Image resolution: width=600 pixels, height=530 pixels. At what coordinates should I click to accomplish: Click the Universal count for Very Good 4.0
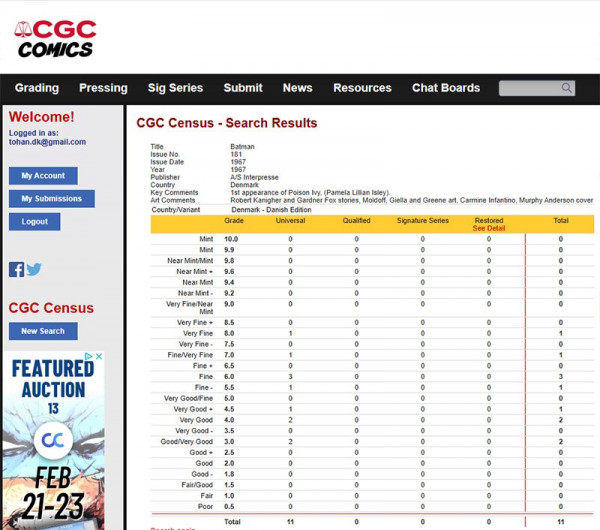tap(290, 420)
